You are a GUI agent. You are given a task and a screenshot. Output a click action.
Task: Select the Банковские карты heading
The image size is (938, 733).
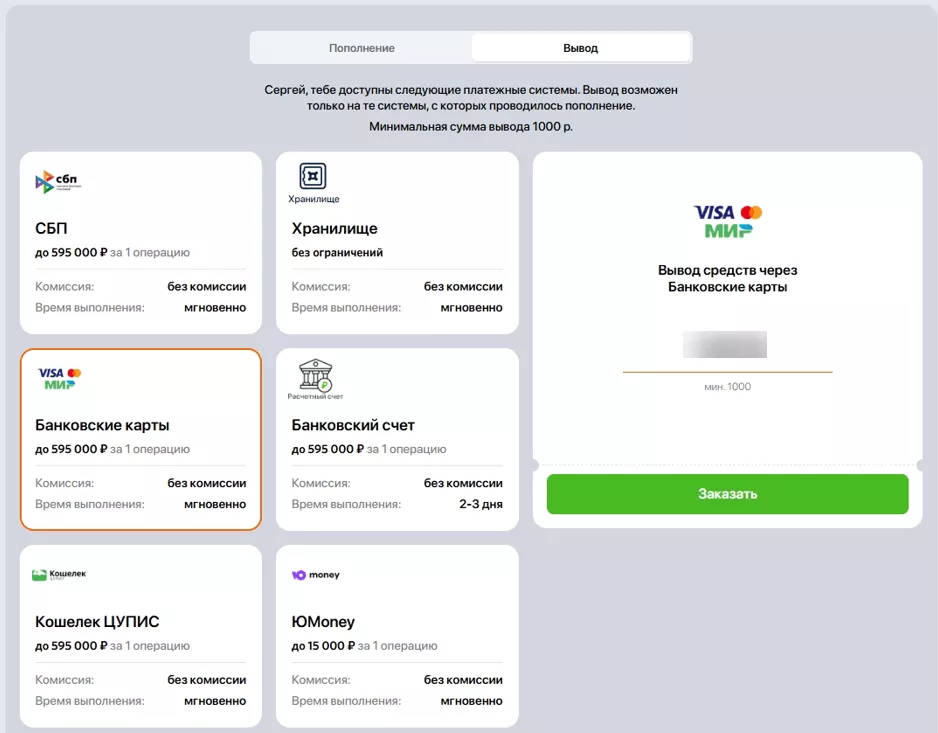[102, 425]
